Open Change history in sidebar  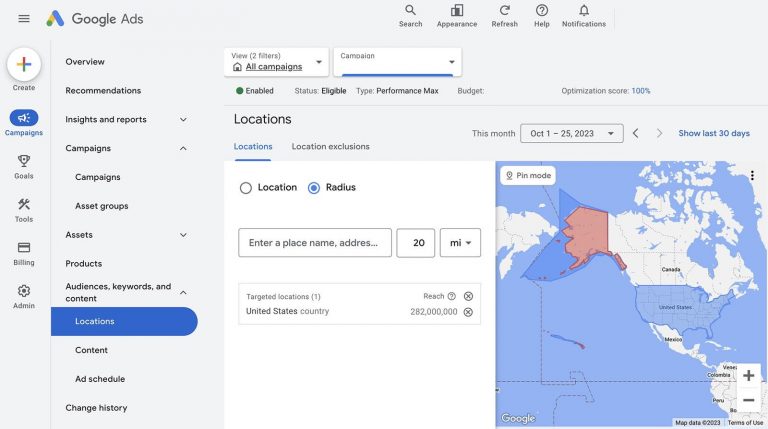(96, 408)
